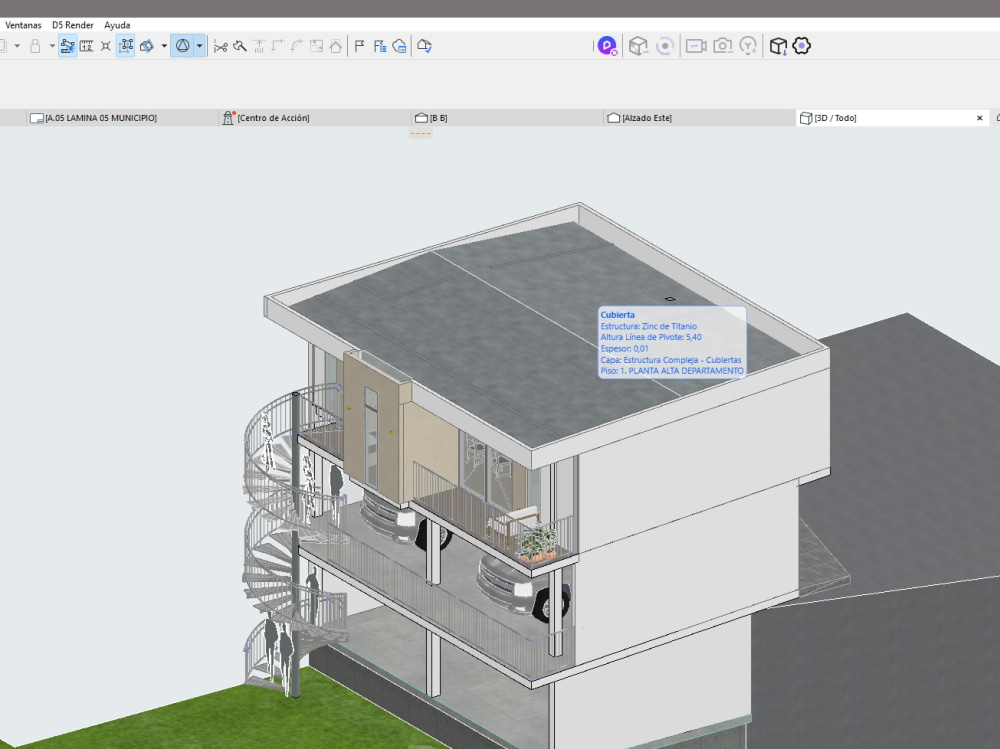Click the ruler measure icon
The height and width of the screenshot is (749, 1000).
pos(87,46)
